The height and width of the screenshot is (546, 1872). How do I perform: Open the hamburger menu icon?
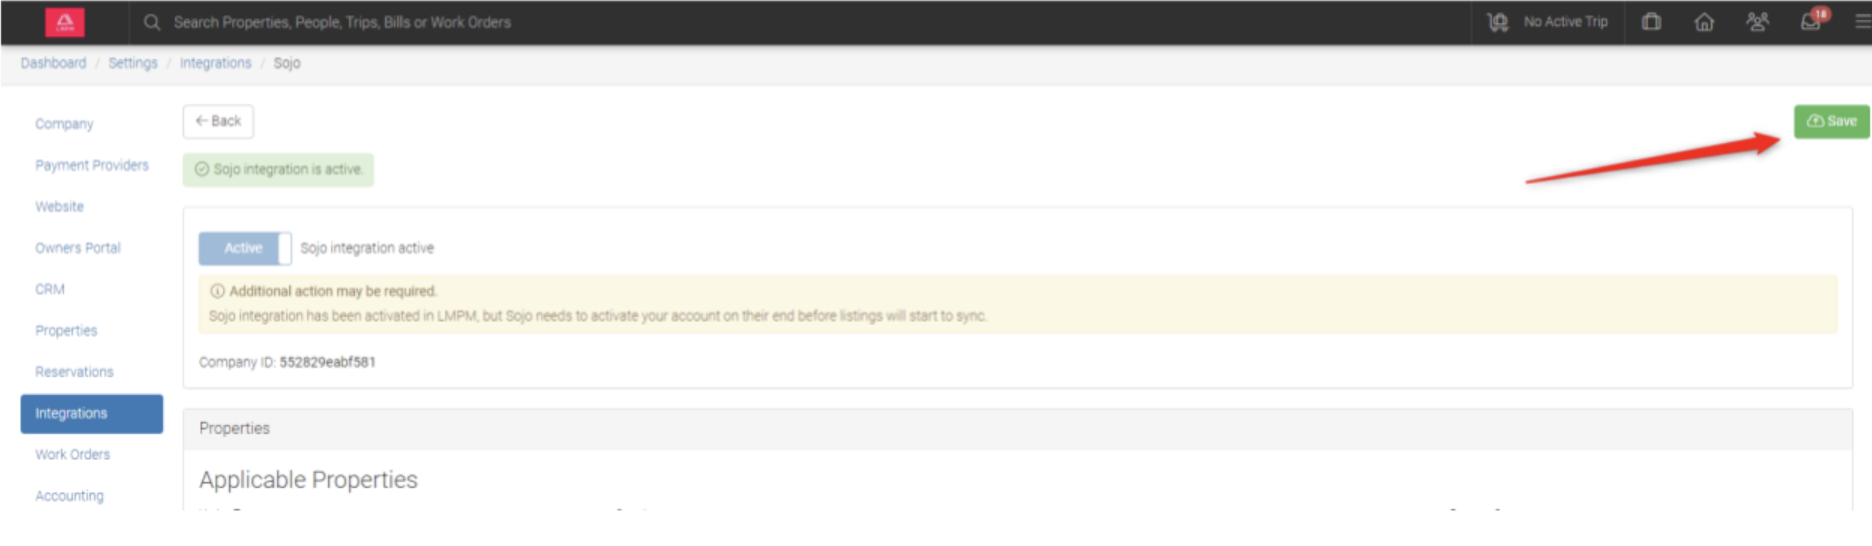(1862, 22)
